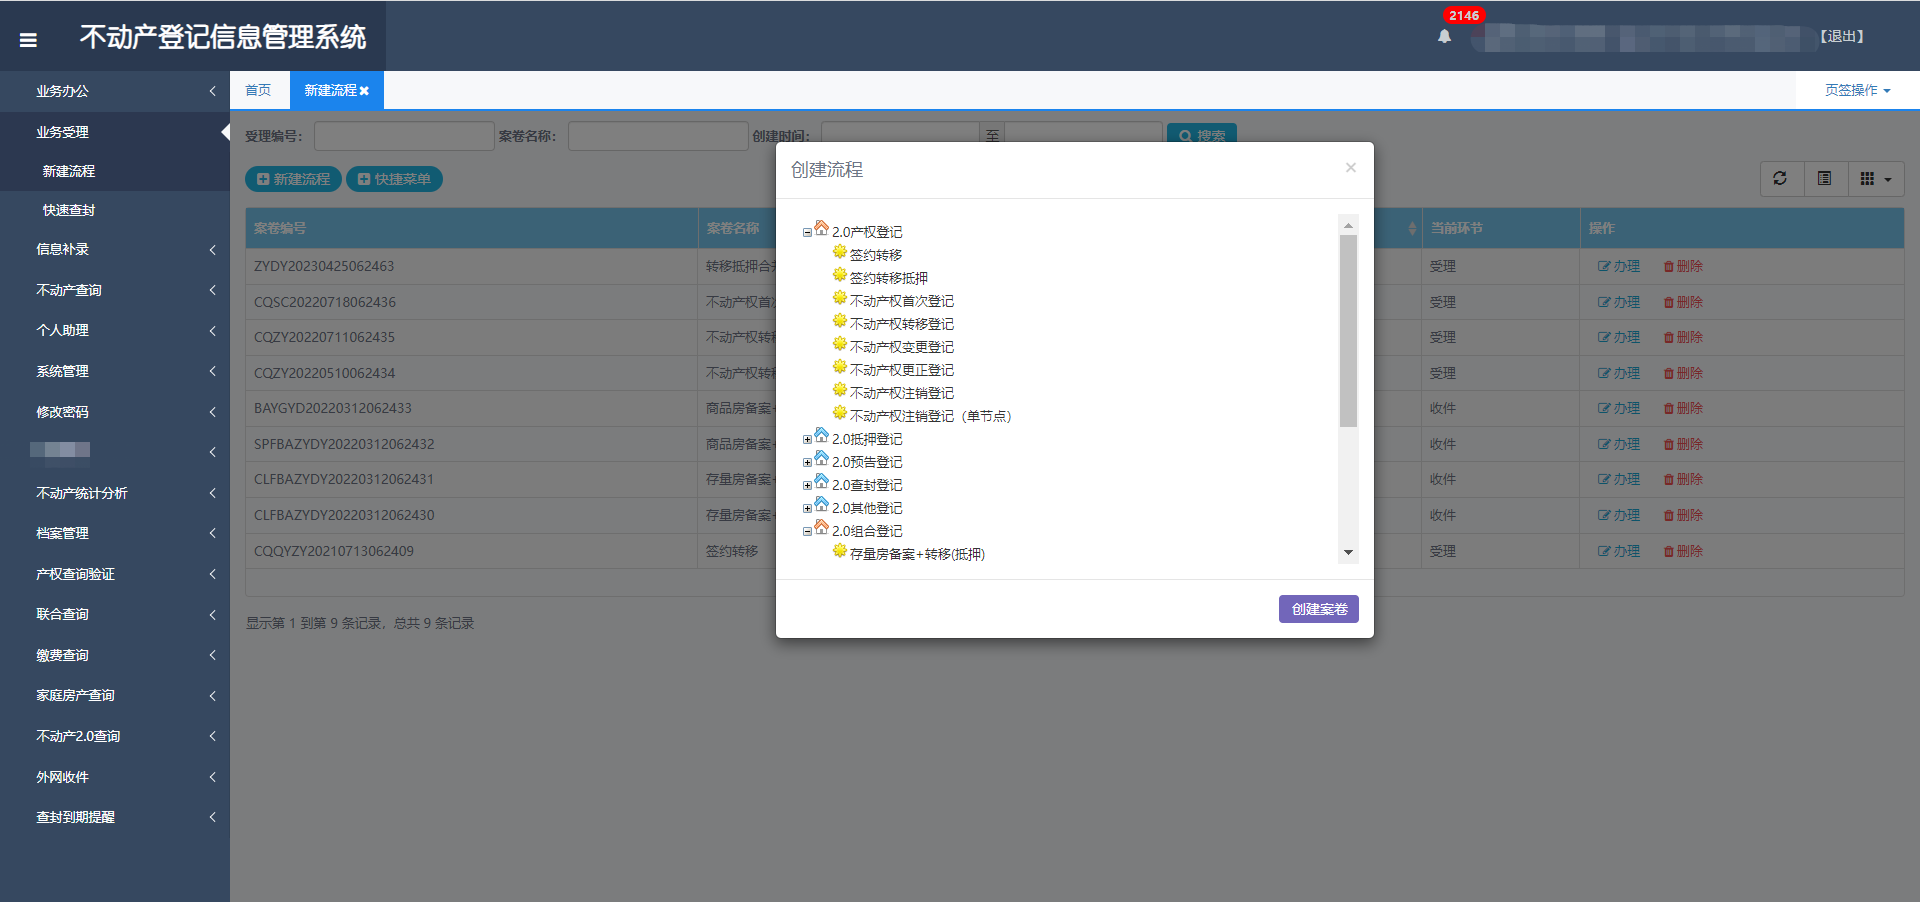Image resolution: width=1920 pixels, height=902 pixels.
Task: Click 办理 for CQSC20220718062436
Action: [x=1619, y=302]
